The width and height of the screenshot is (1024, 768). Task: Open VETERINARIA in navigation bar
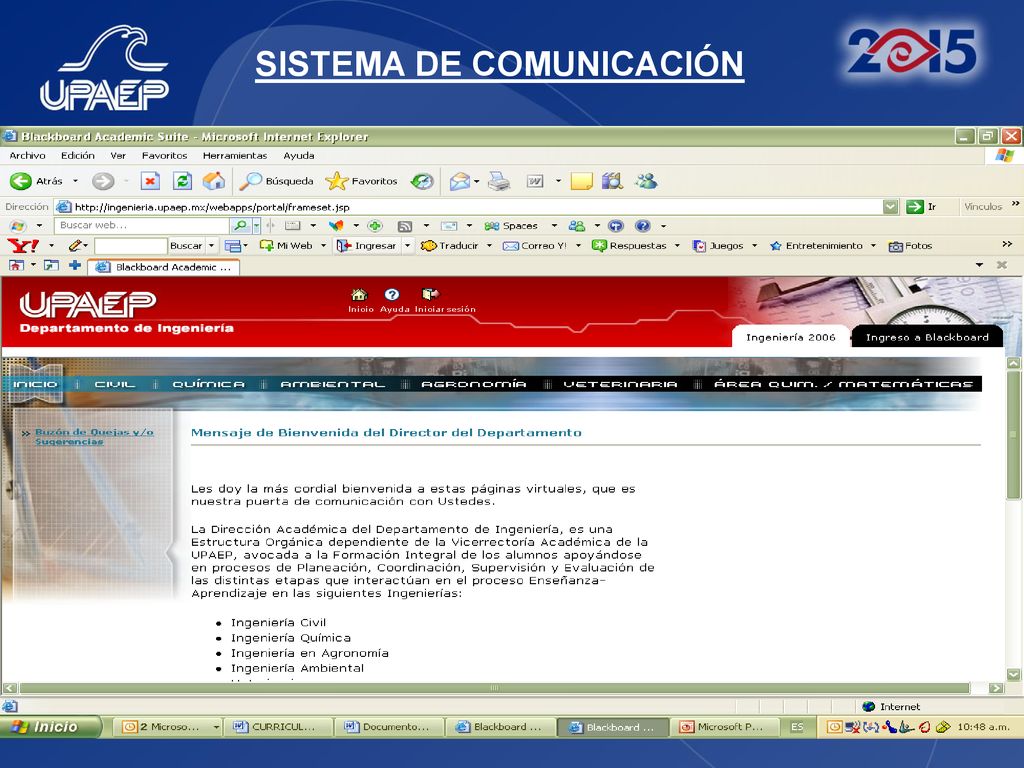pos(620,384)
